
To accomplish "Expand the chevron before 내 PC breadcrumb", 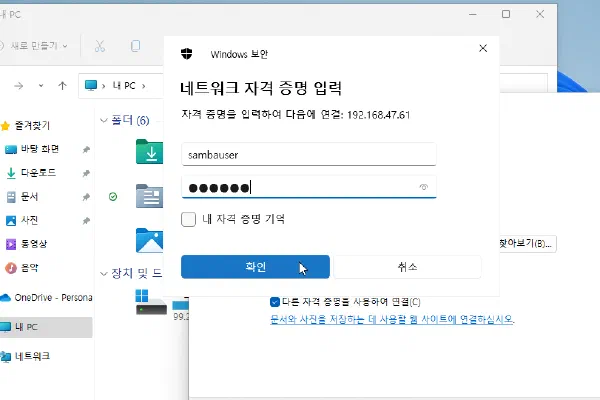I will pos(104,86).
